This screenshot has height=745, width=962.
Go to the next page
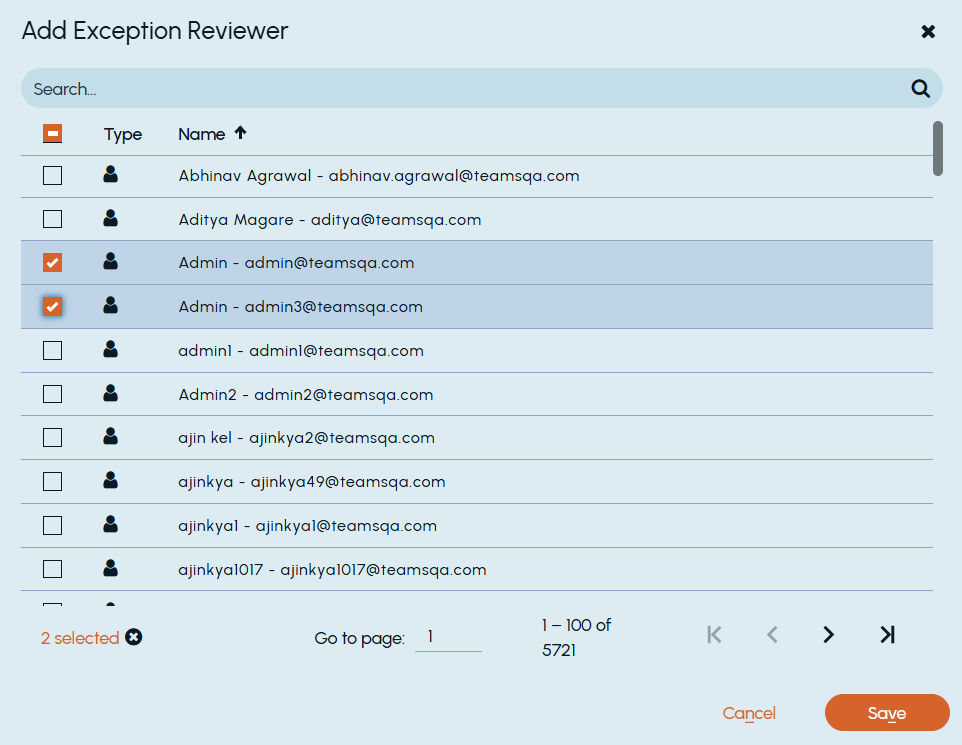coord(828,635)
